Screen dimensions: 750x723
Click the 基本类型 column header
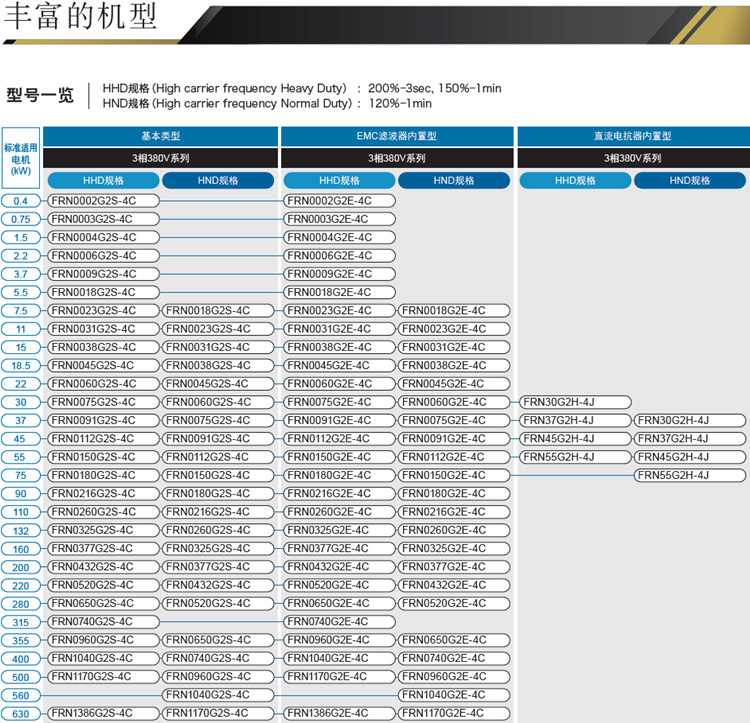coord(160,136)
